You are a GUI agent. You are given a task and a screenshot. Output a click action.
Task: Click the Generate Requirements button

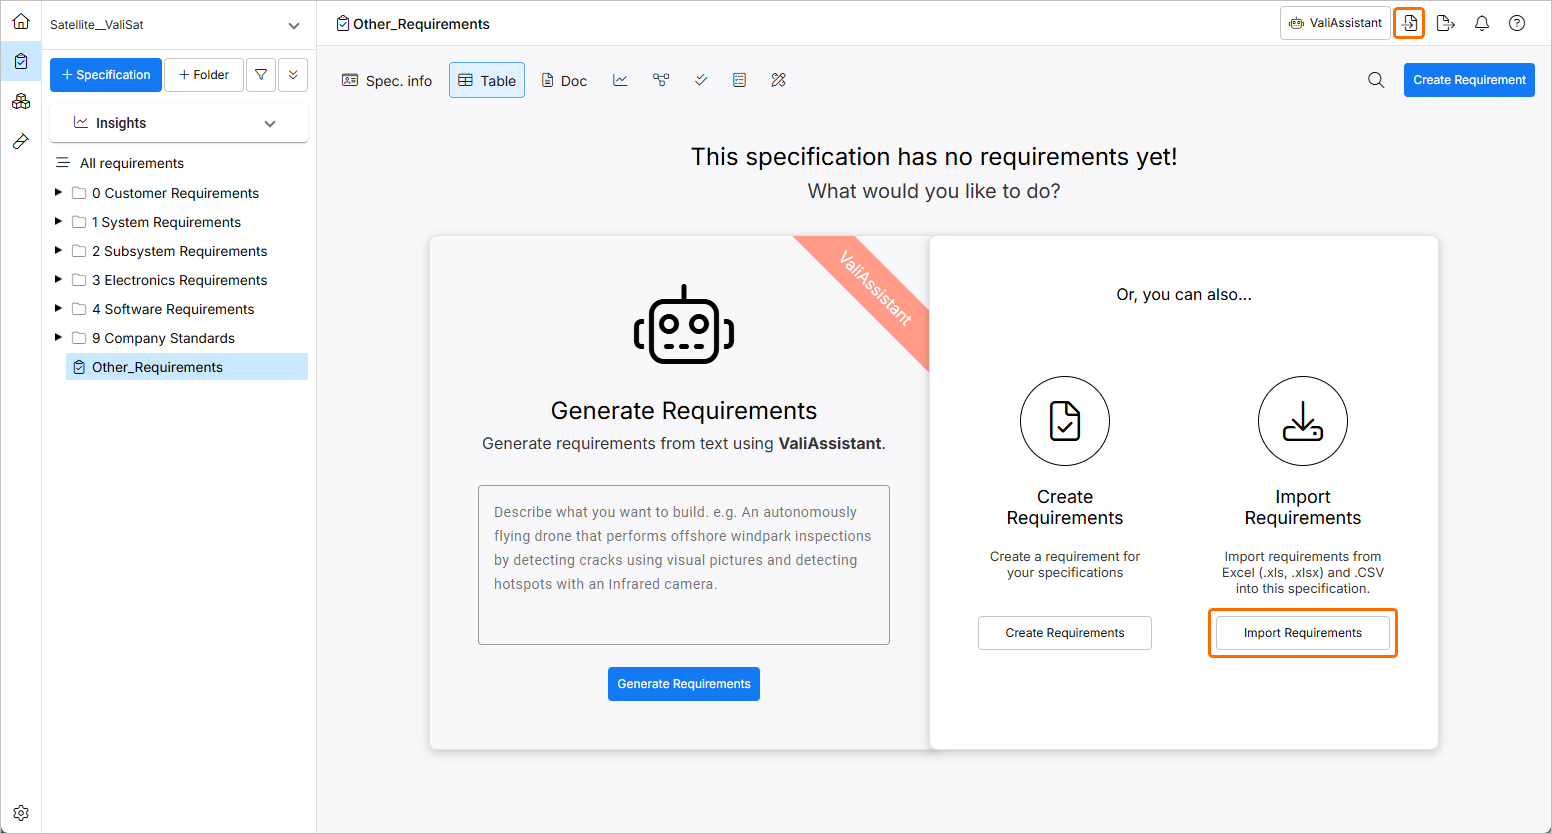coord(684,684)
